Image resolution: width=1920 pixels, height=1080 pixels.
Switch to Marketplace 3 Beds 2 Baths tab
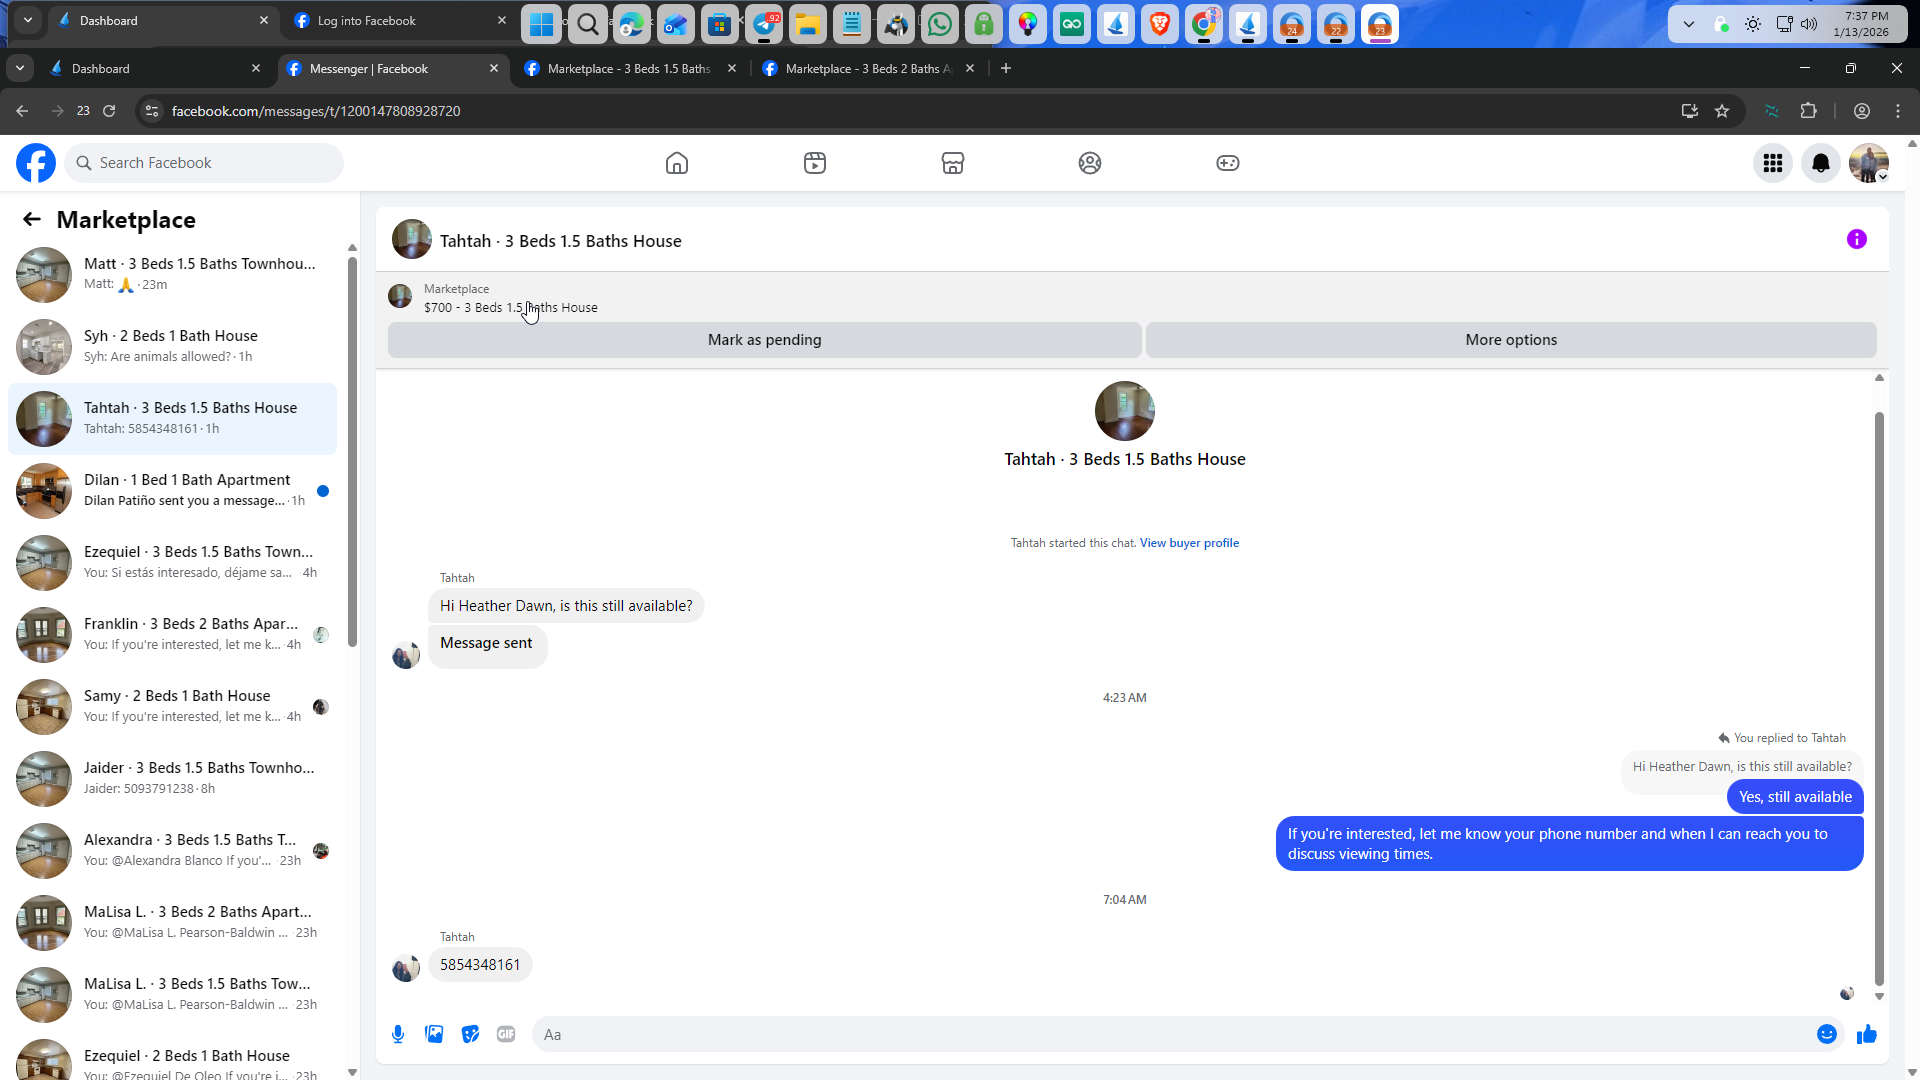click(x=866, y=68)
